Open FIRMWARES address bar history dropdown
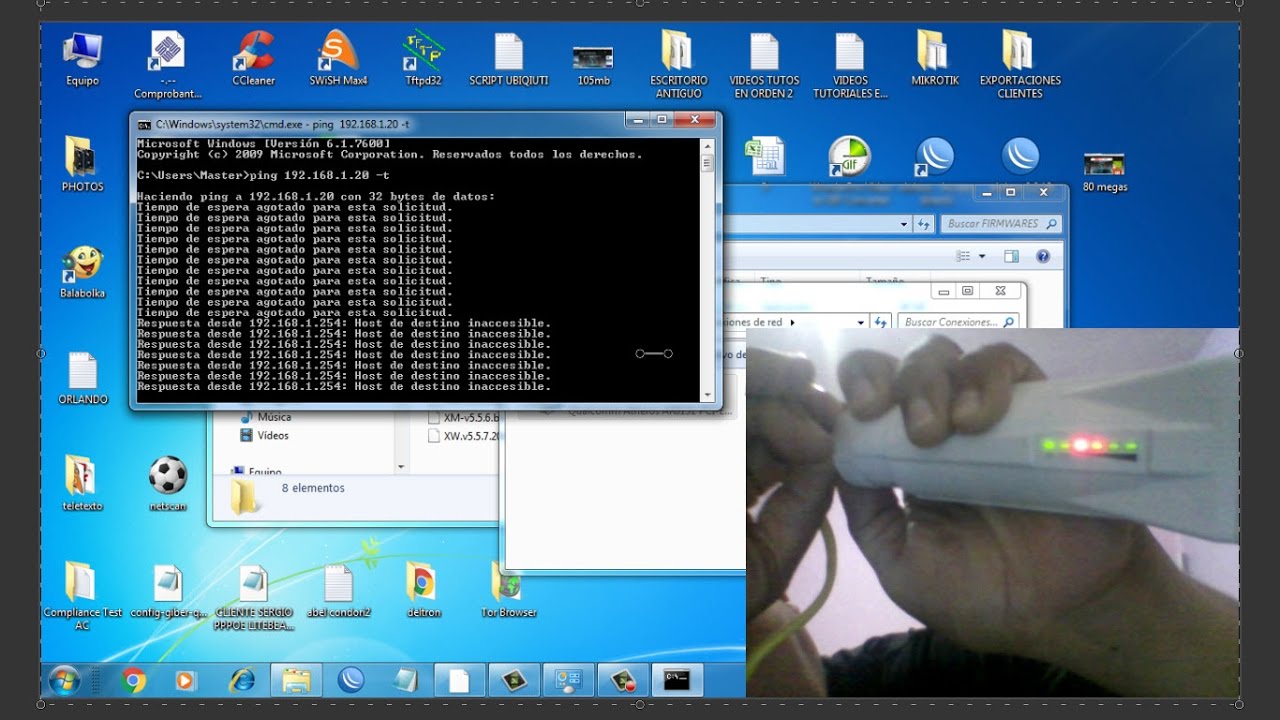 click(x=904, y=224)
